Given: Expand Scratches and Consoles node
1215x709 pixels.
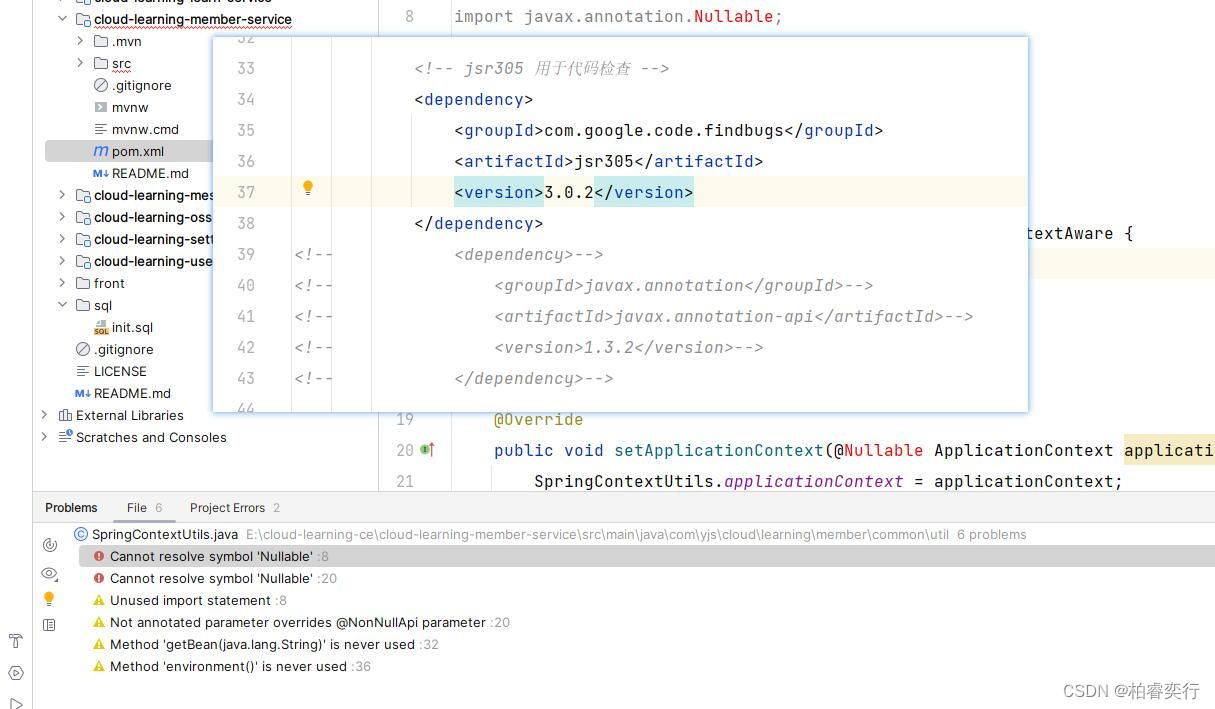Looking at the screenshot, I should pos(44,437).
